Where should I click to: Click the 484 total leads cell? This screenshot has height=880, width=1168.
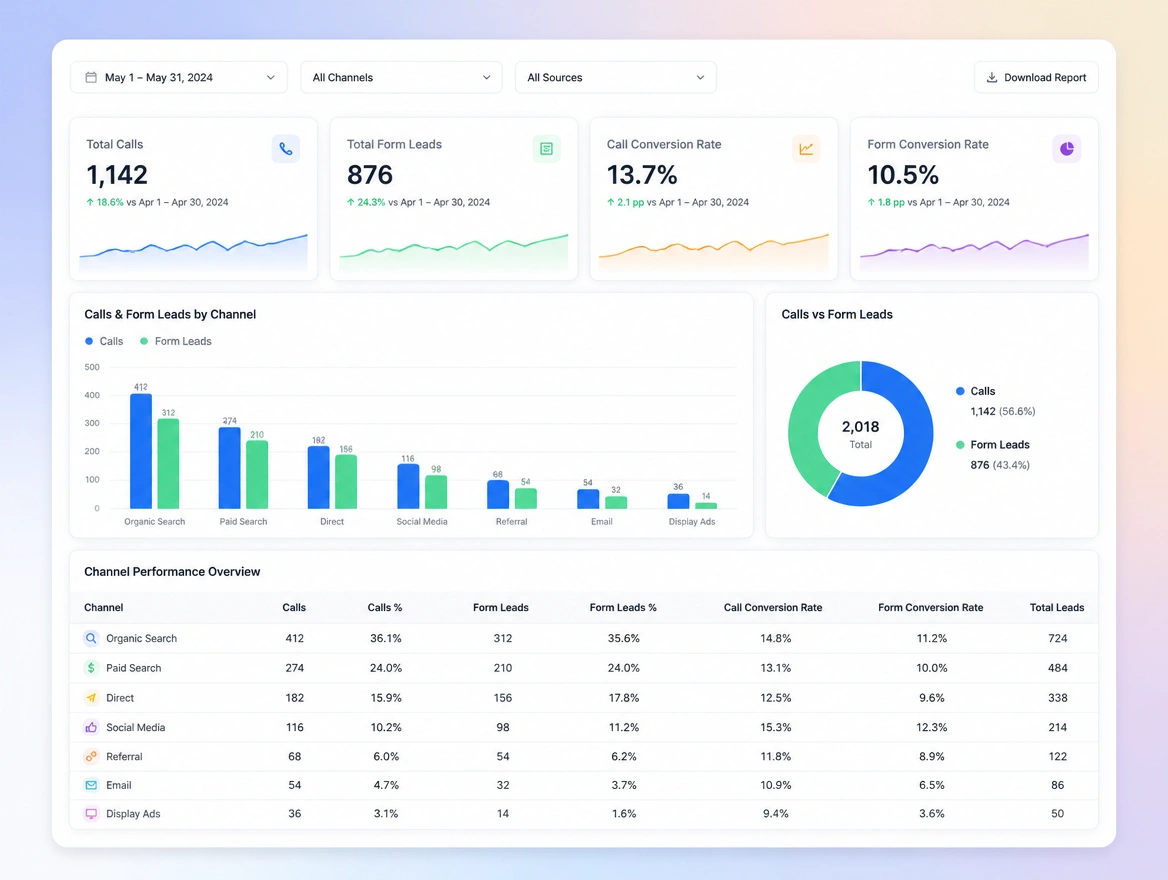coord(1058,668)
